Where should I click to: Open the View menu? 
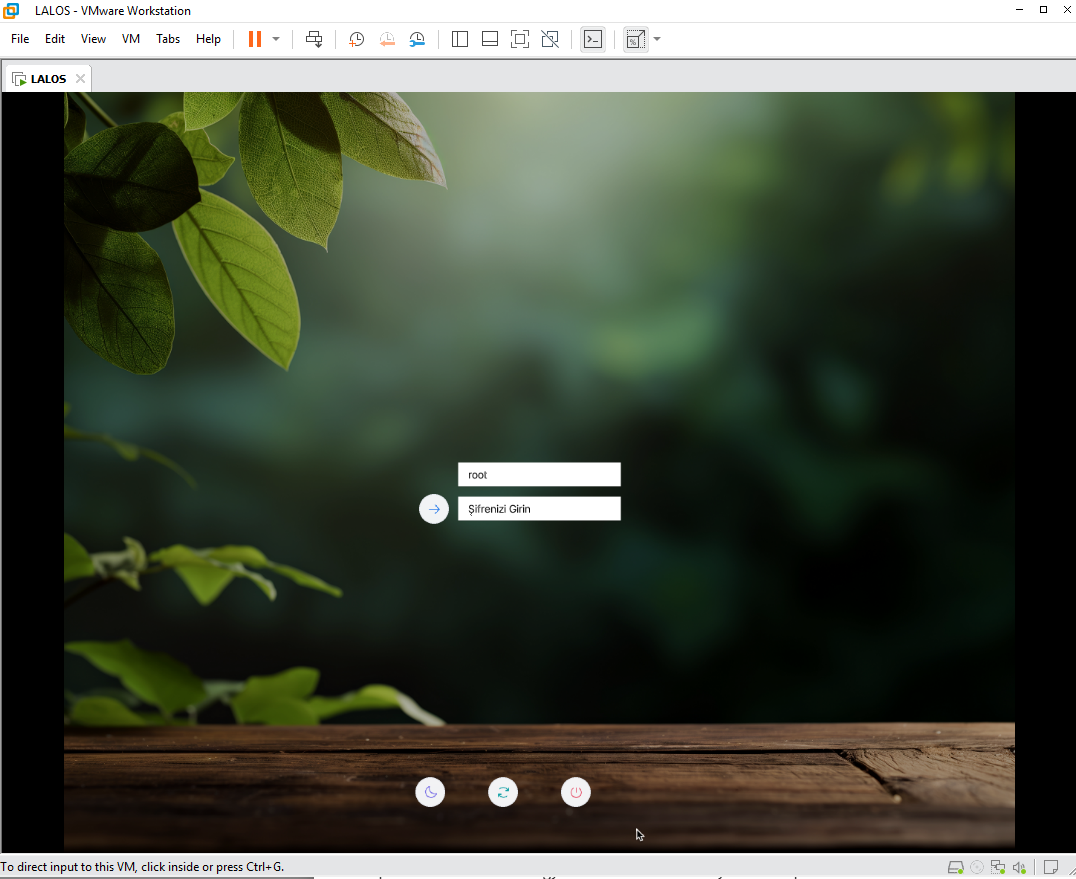[x=93, y=39]
